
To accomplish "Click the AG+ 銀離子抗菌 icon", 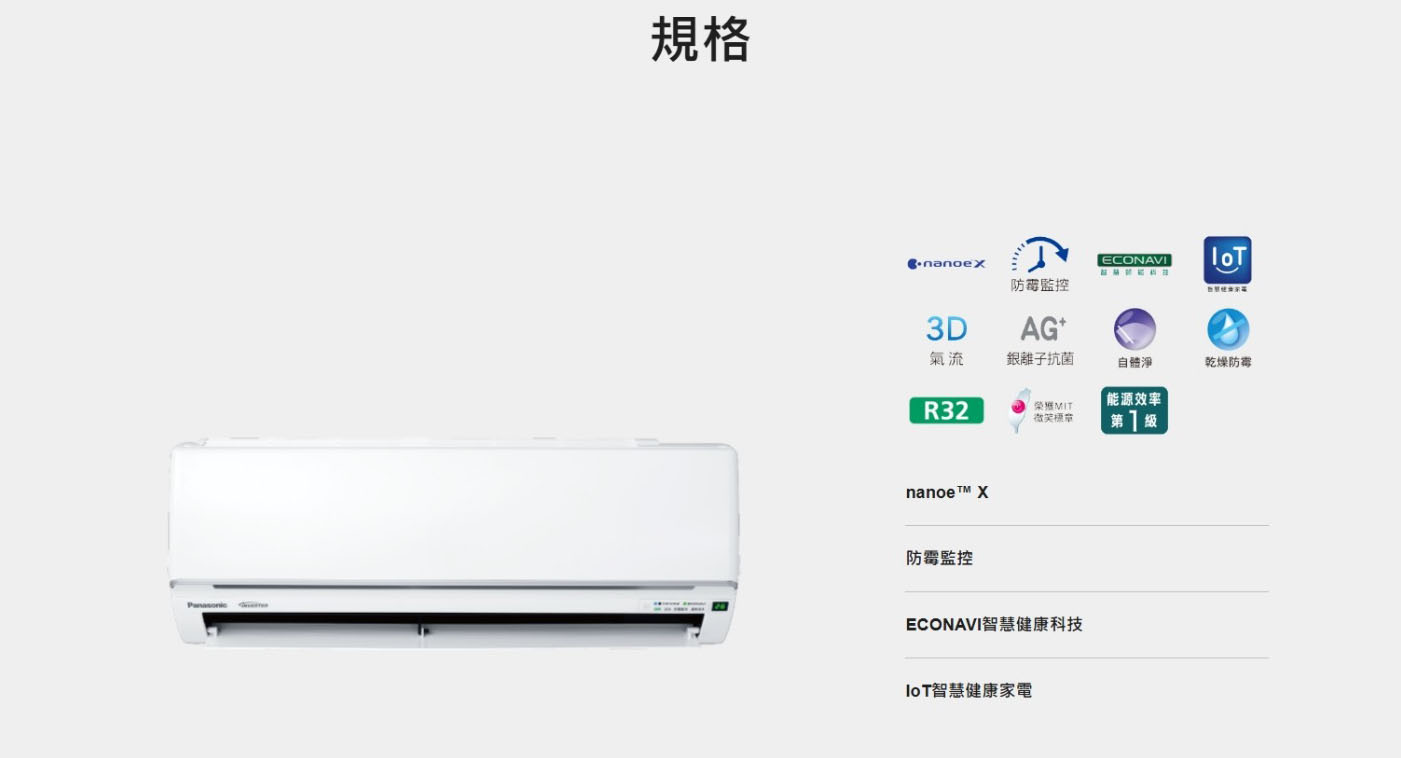I will coord(1040,341).
